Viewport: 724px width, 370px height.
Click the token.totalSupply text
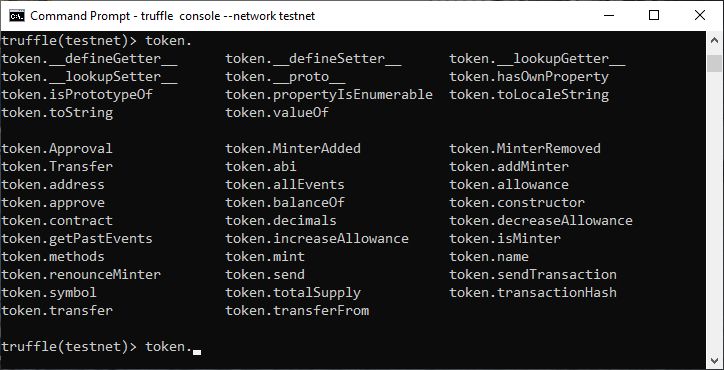click(x=293, y=292)
